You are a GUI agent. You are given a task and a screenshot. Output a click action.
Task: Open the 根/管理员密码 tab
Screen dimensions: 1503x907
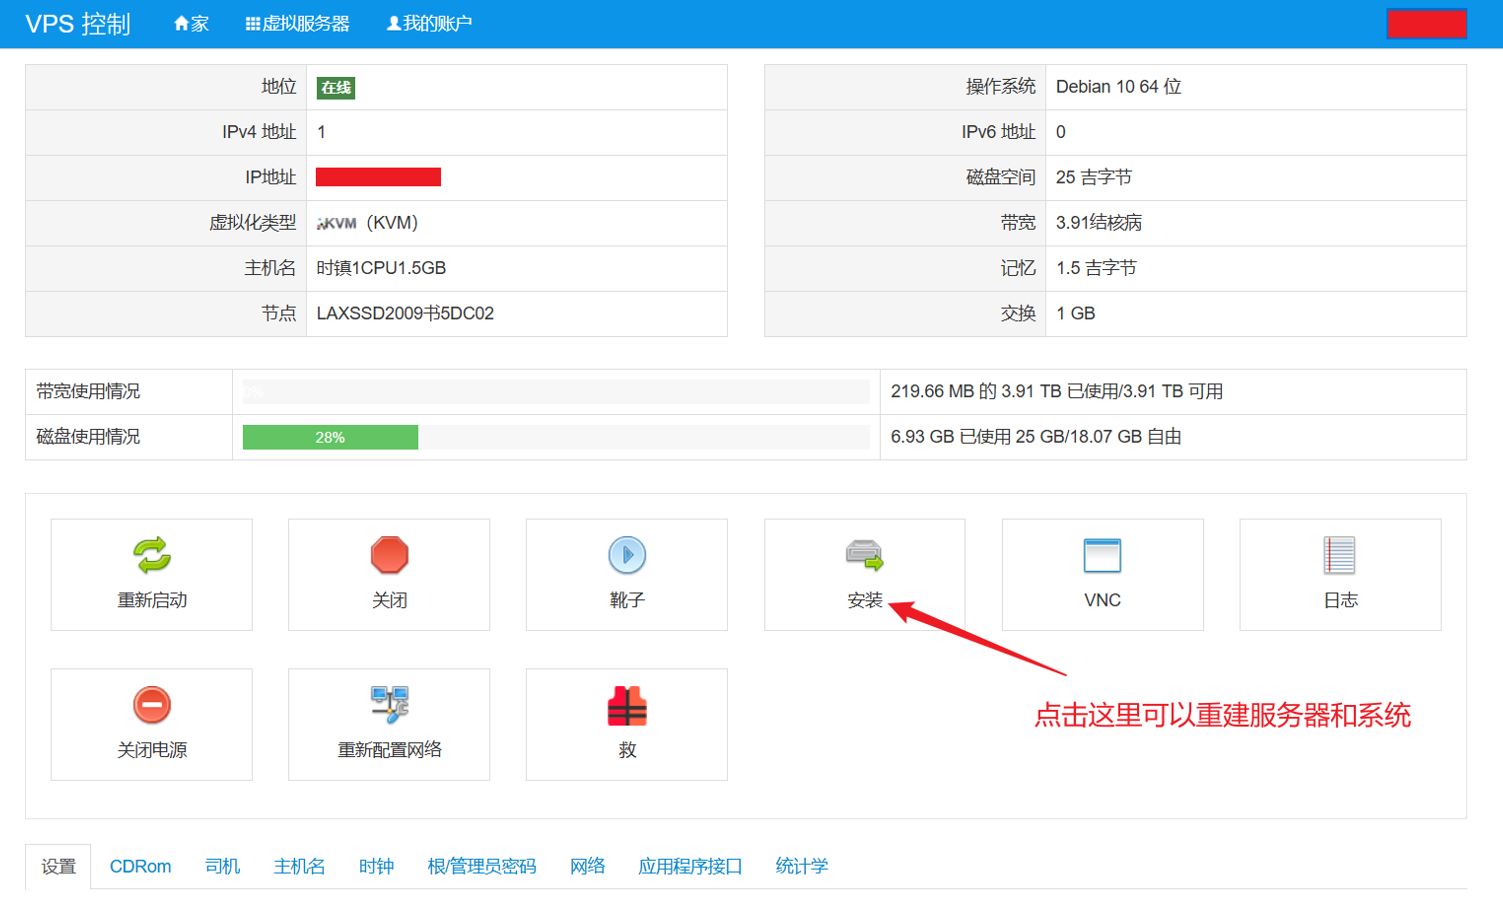(481, 866)
